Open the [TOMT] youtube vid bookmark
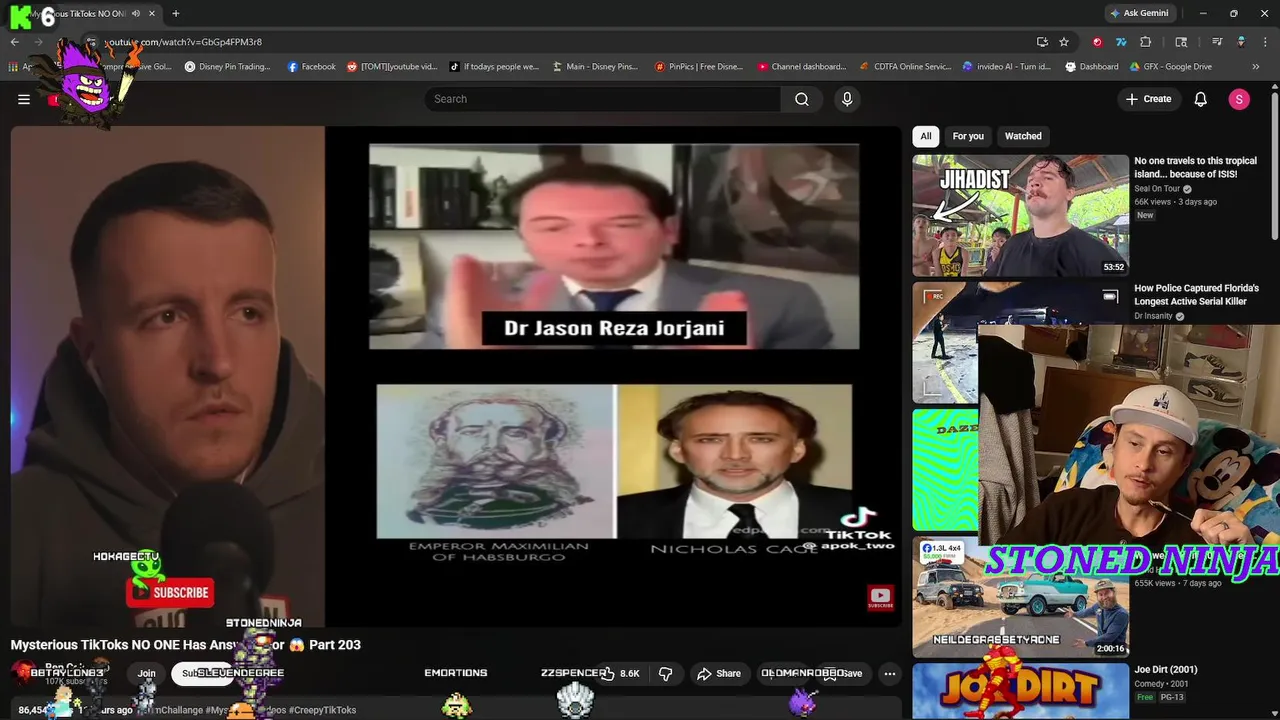This screenshot has height=720, width=1280. (392, 67)
